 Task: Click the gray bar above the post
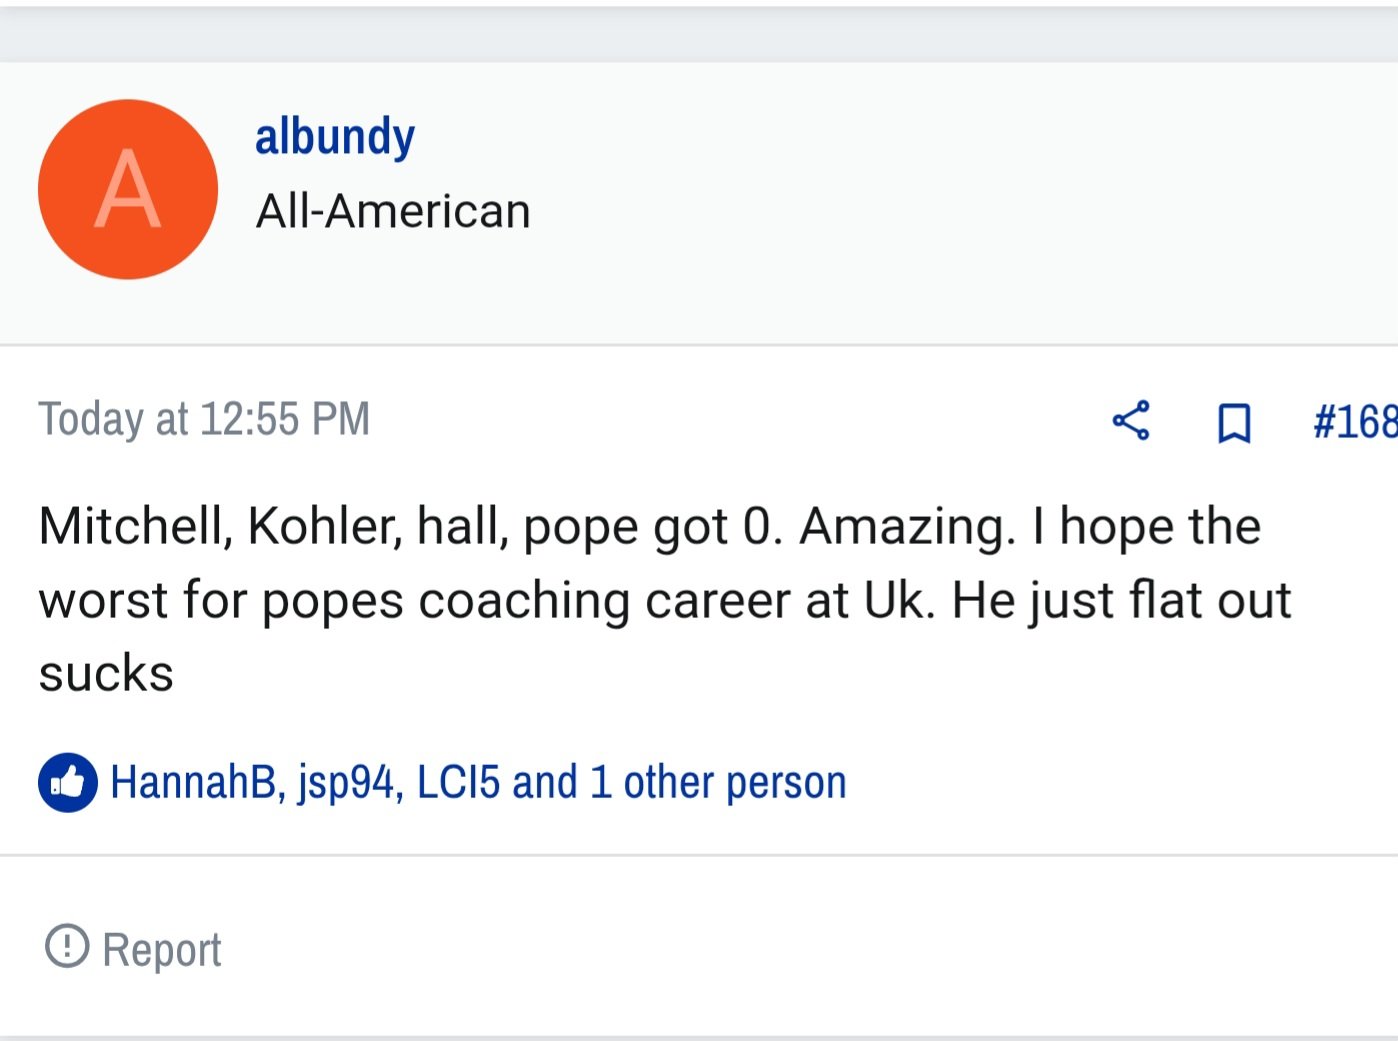pyautogui.click(x=699, y=36)
